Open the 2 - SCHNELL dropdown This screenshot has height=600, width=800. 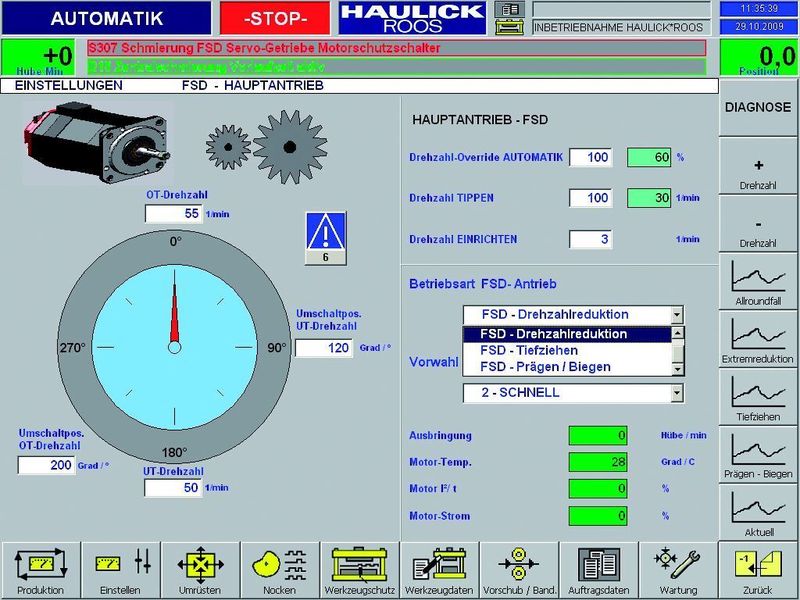tap(677, 393)
